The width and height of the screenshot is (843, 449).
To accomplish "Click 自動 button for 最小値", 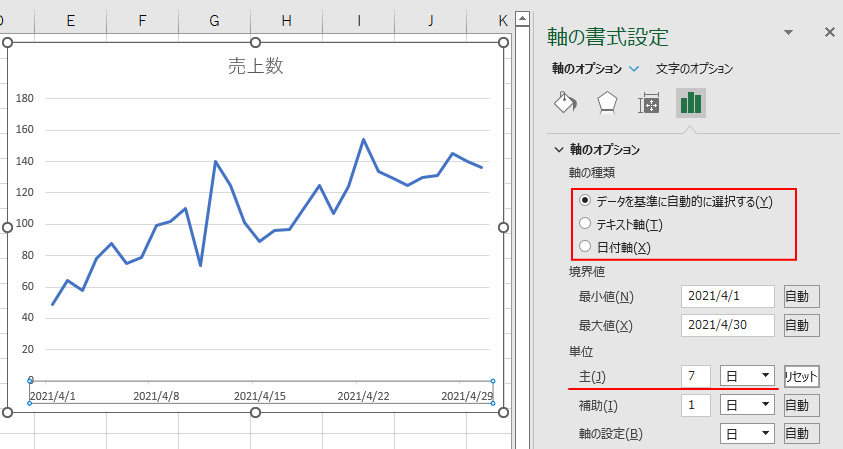I will tap(802, 297).
